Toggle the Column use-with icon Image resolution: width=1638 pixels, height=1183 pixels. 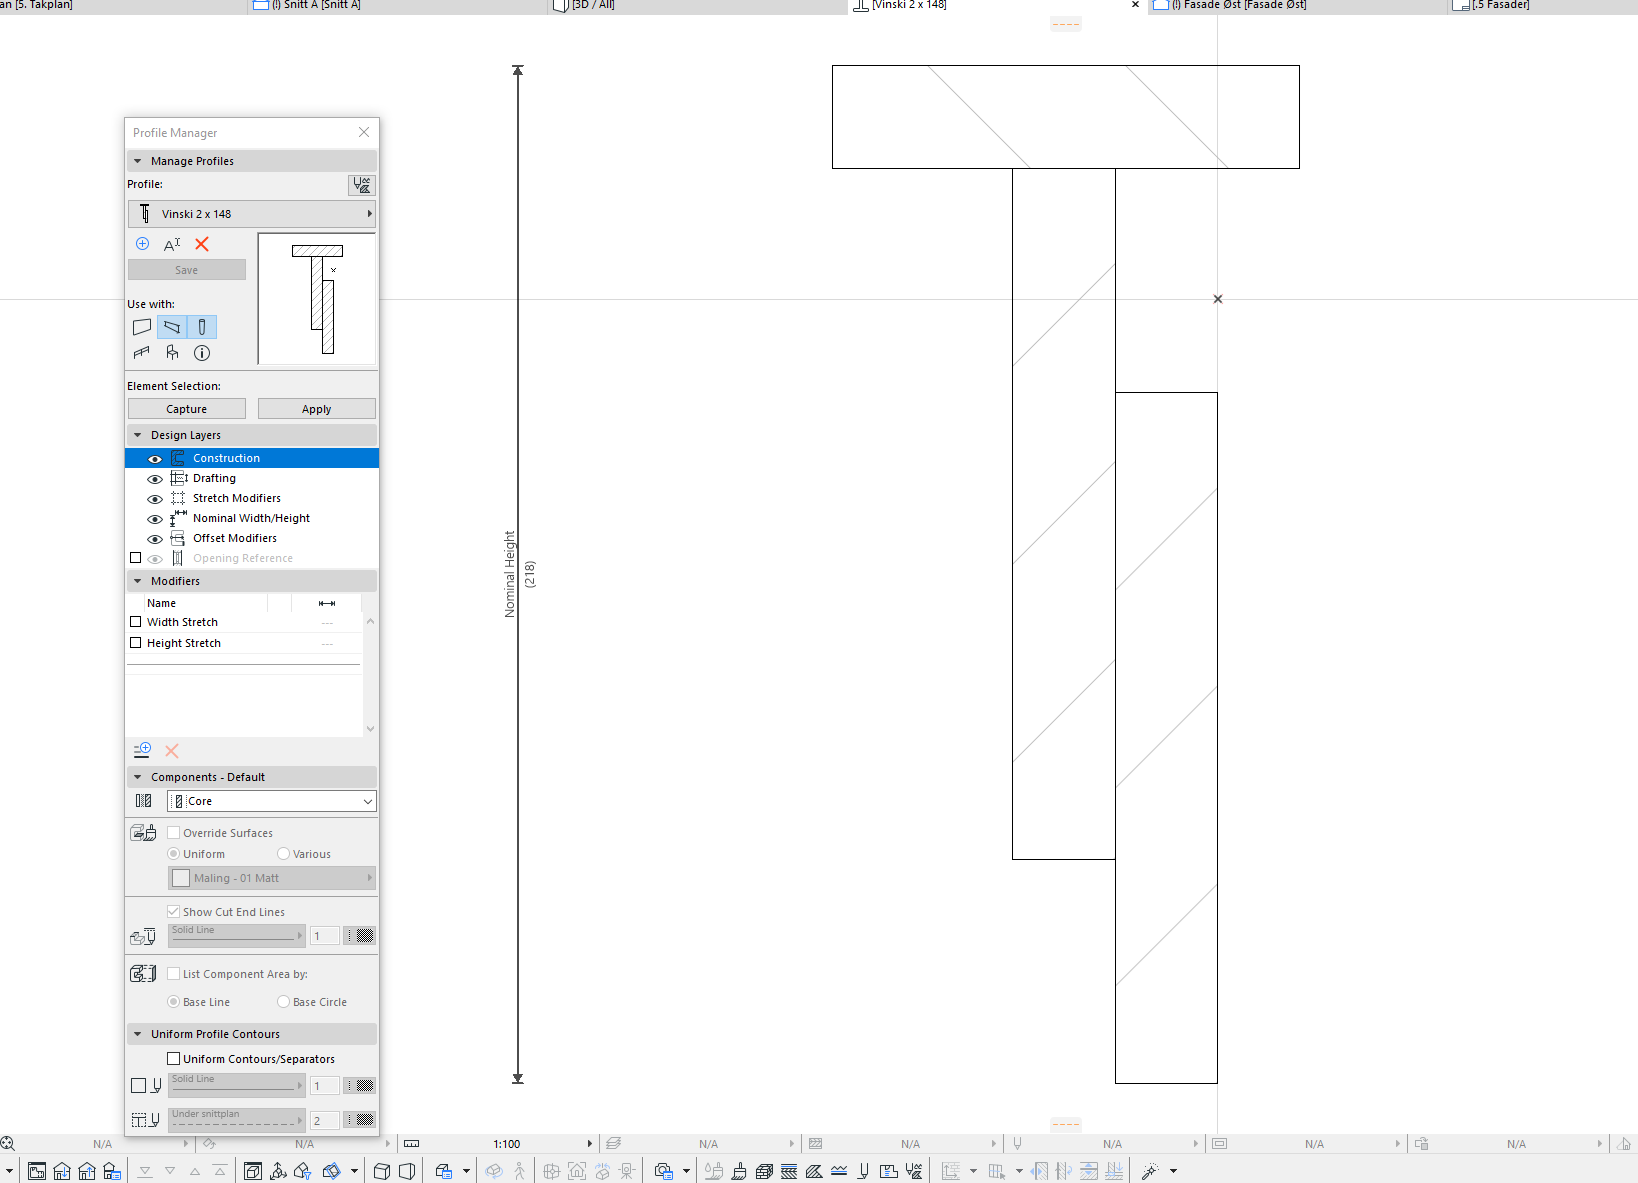(x=202, y=327)
